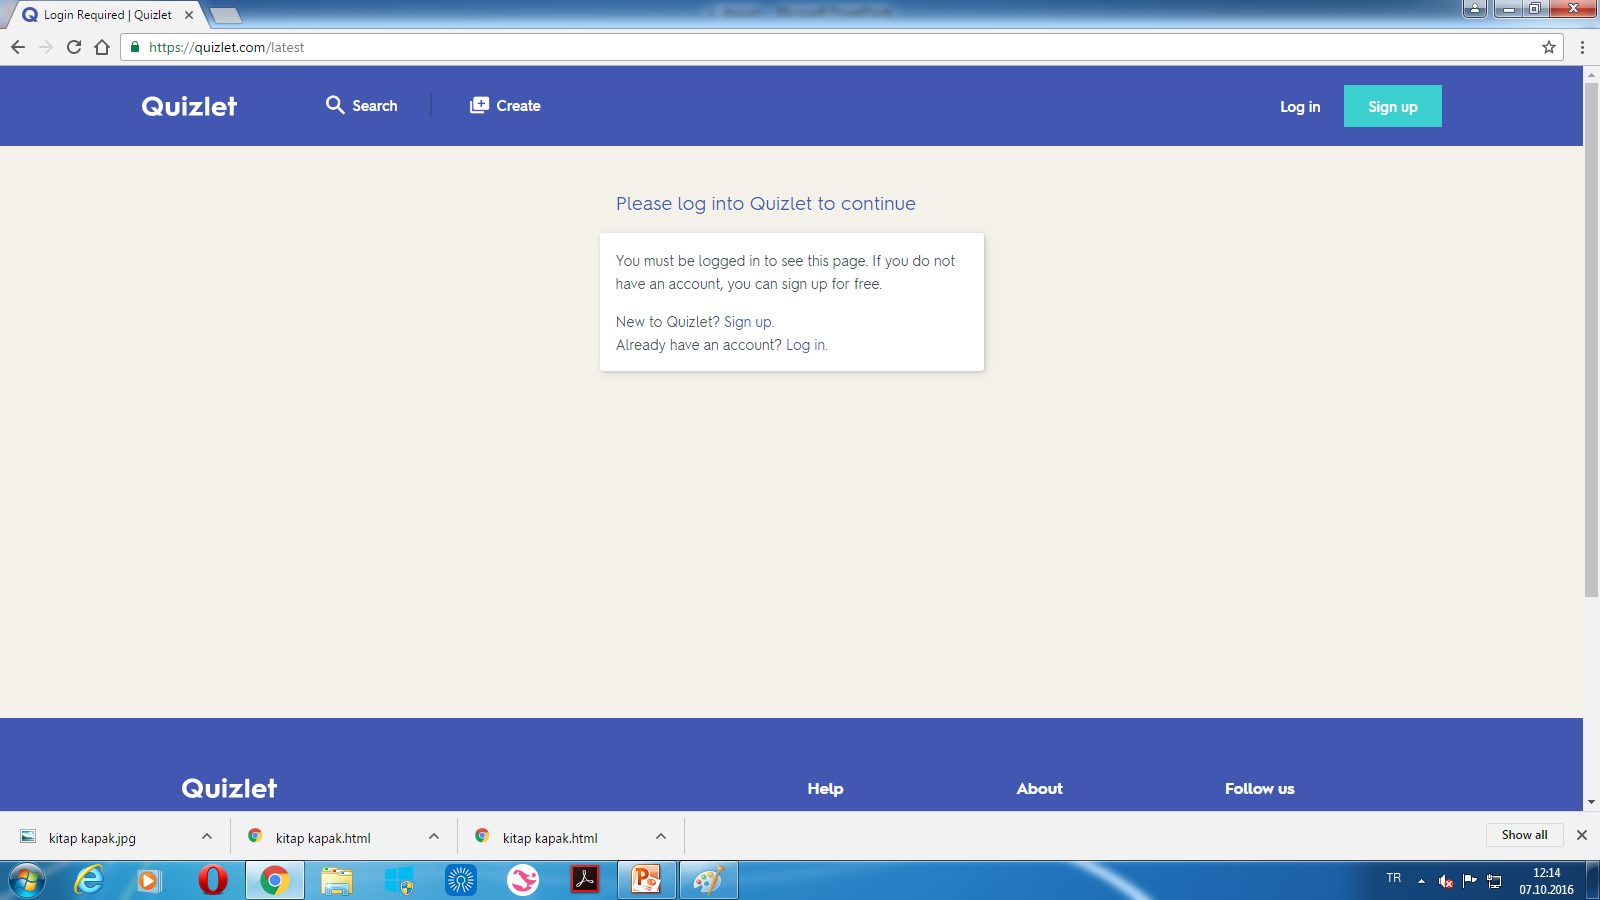The image size is (1600, 900).
Task: Click Log in in header
Action: 1300,106
